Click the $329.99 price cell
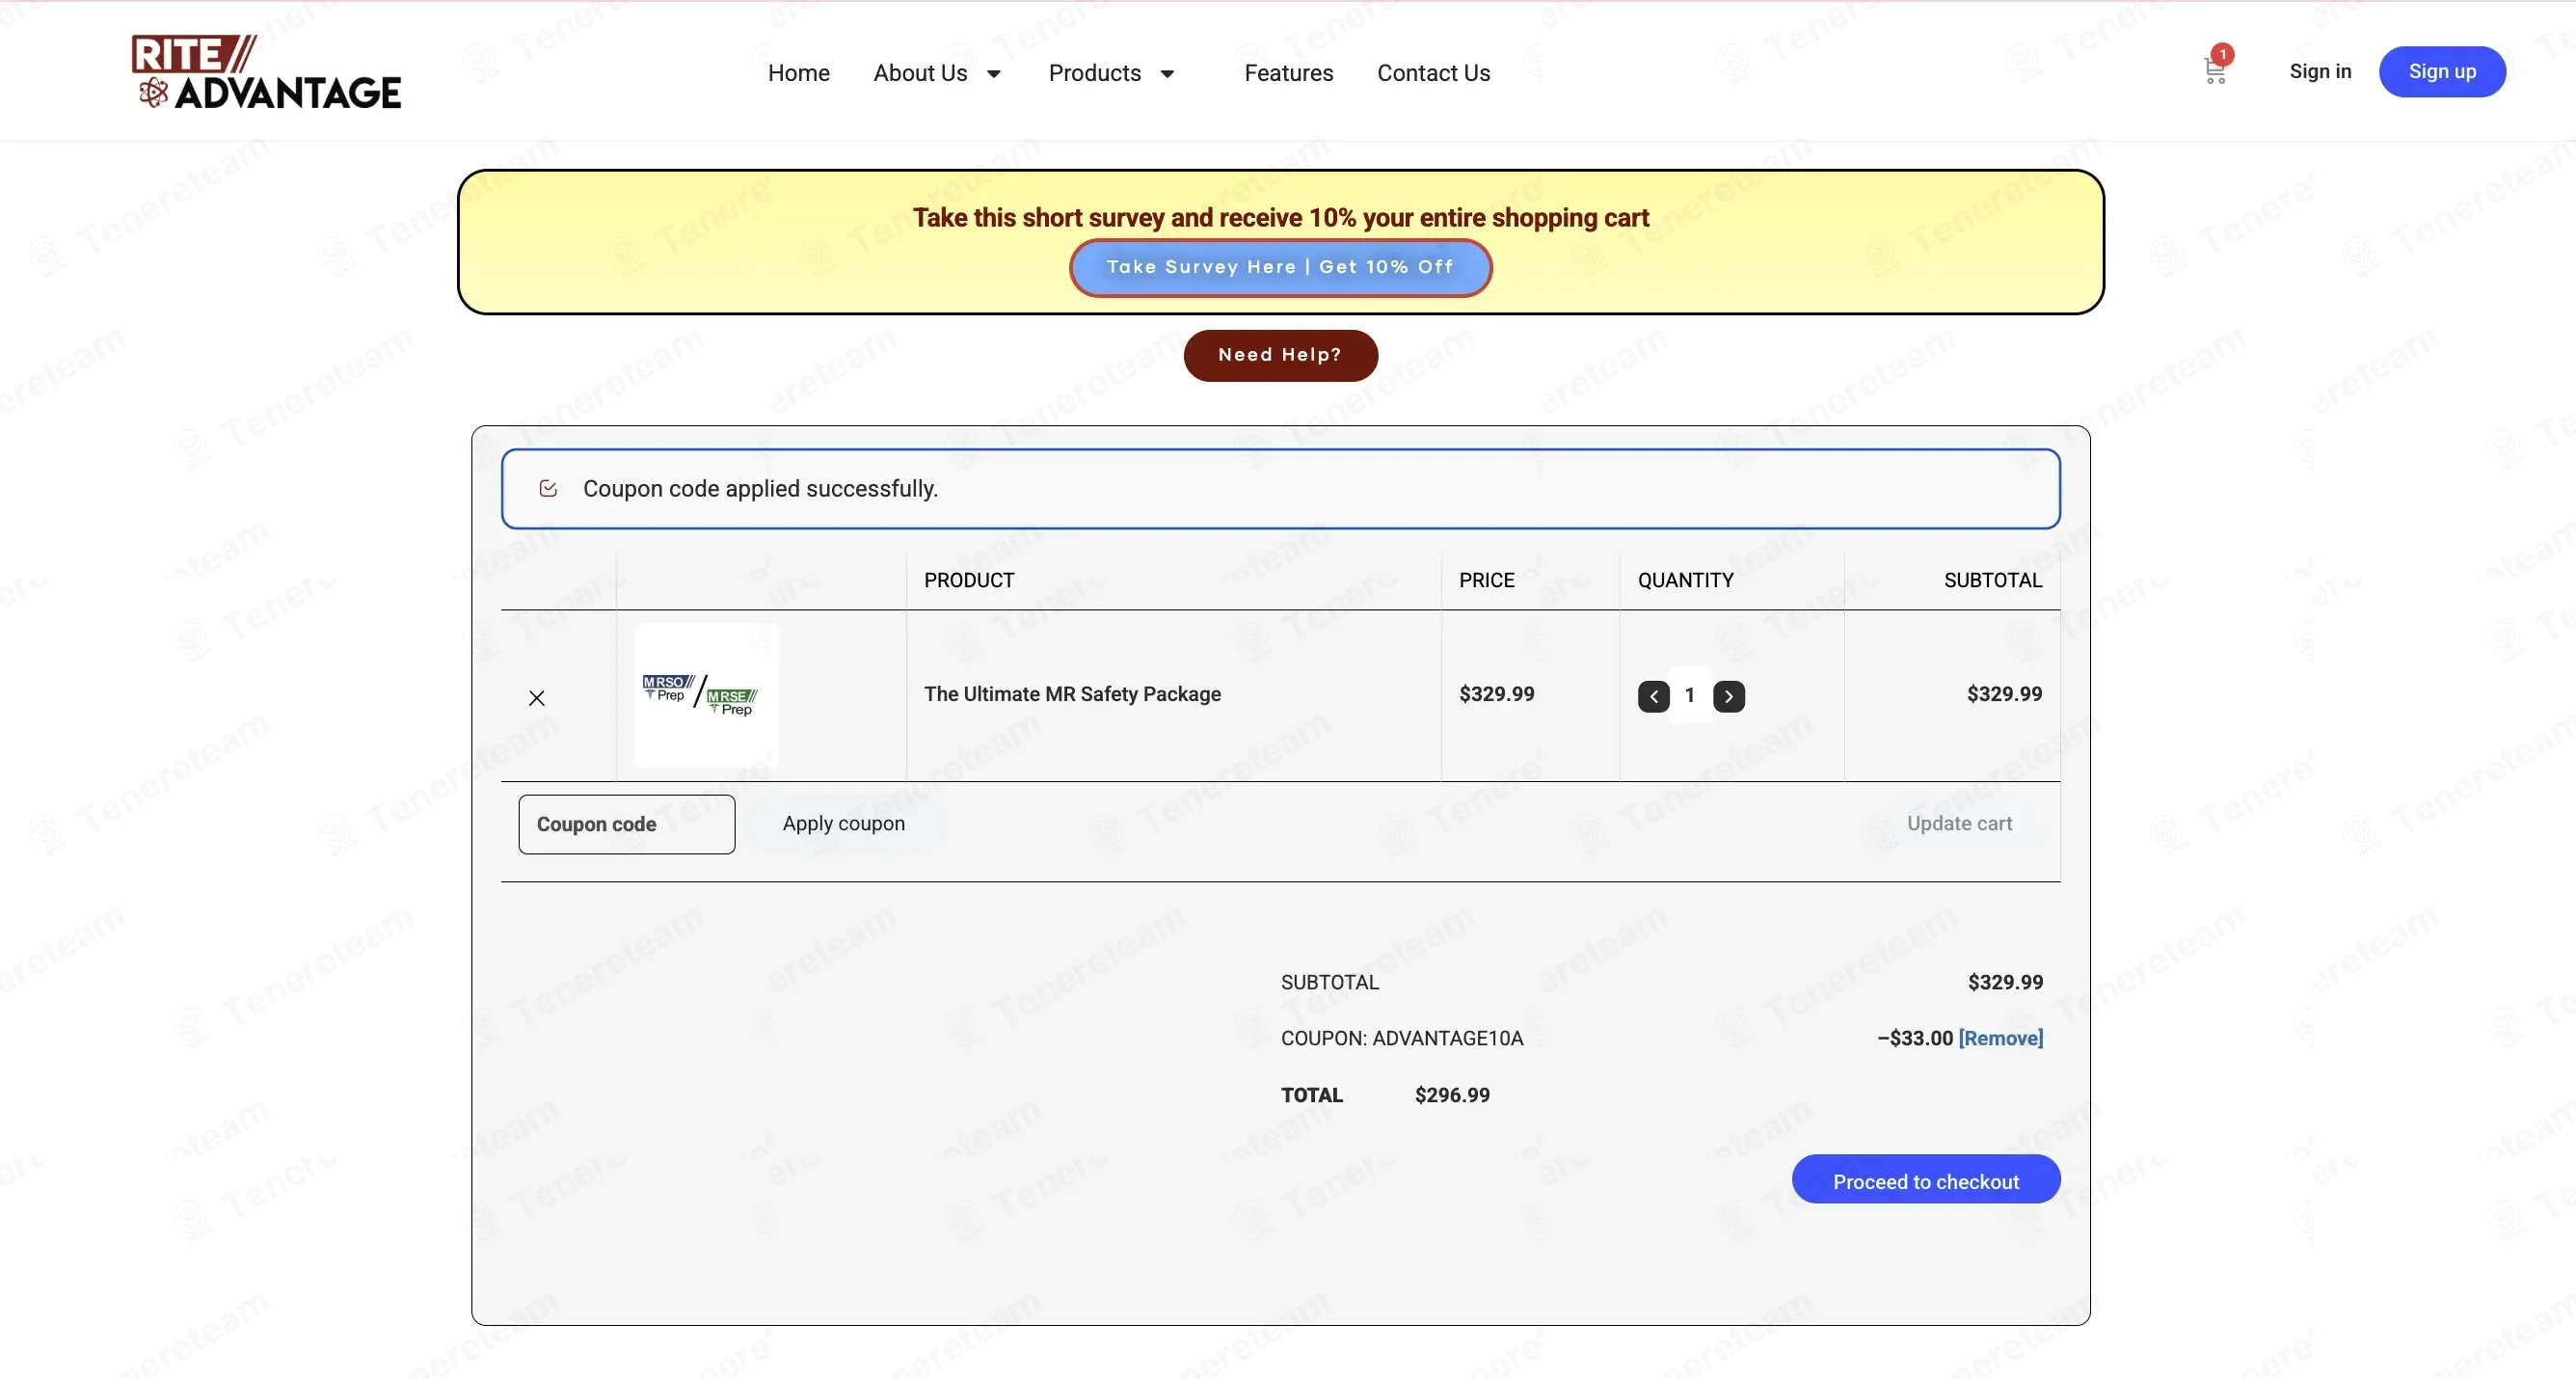This screenshot has width=2576, height=1379. point(1496,694)
